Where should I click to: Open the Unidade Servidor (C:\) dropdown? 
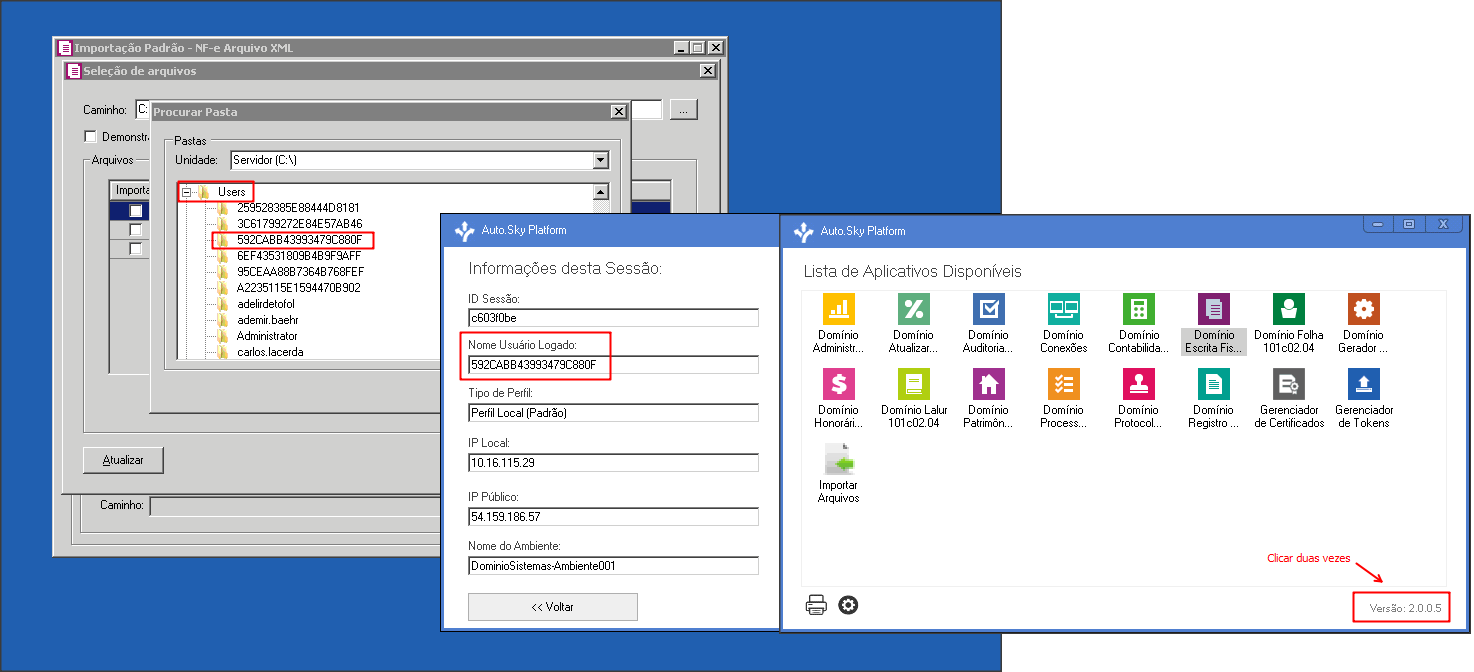click(600, 160)
